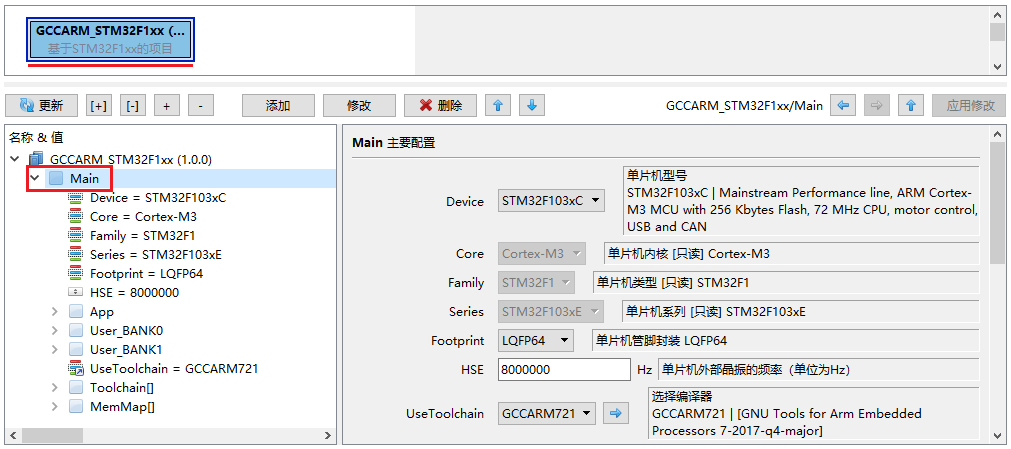Jump to GCCARM721 toolchain via arrow button
Screen dimensions: 1011x449
click(617, 413)
